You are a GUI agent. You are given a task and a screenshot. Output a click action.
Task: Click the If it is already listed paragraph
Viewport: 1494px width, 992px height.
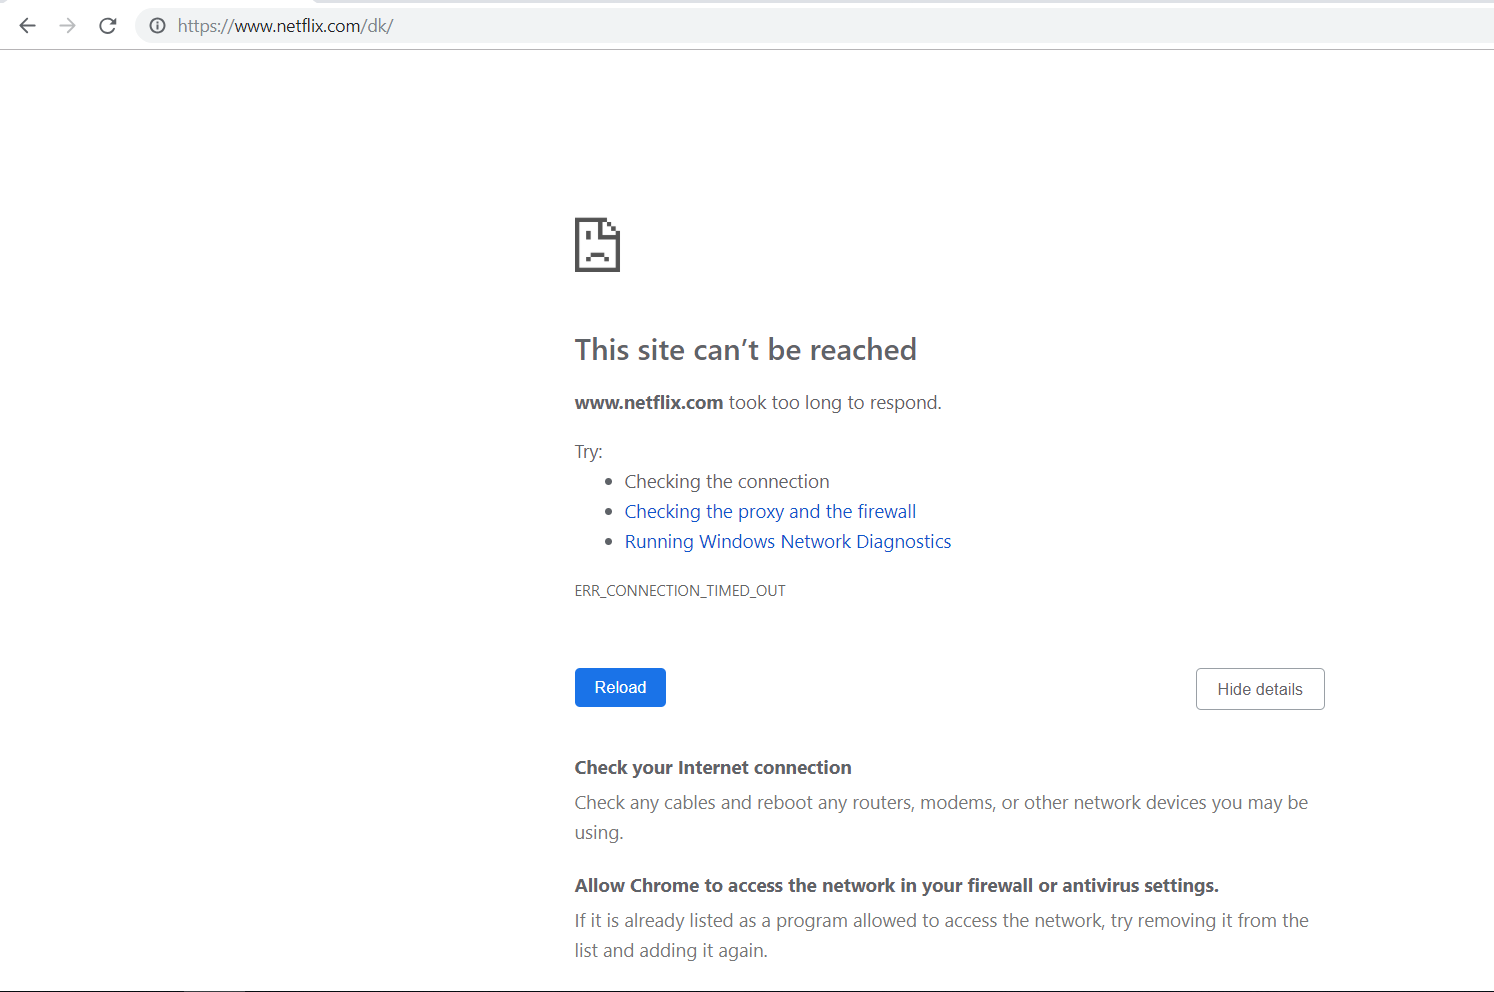[x=941, y=936]
